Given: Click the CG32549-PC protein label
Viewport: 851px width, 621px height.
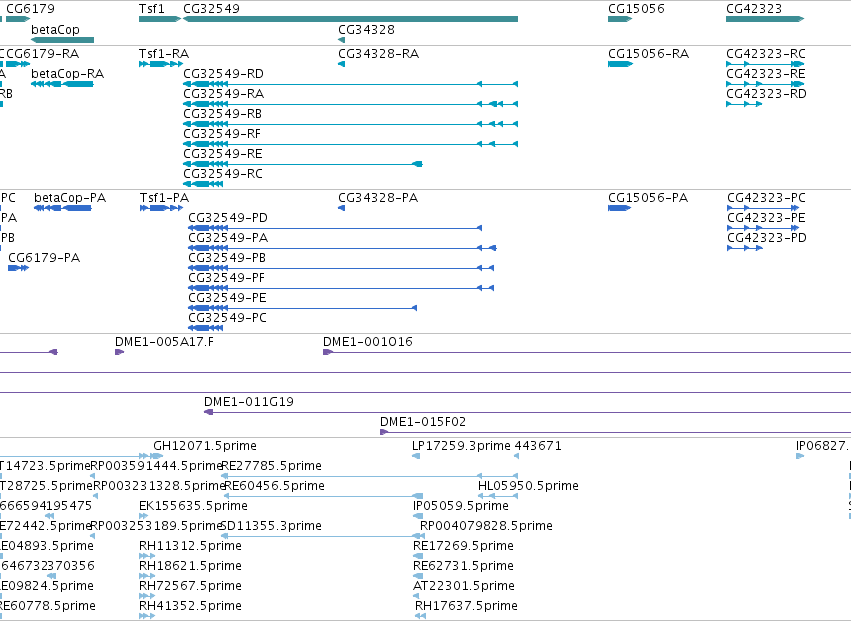Looking at the screenshot, I should [227, 319].
